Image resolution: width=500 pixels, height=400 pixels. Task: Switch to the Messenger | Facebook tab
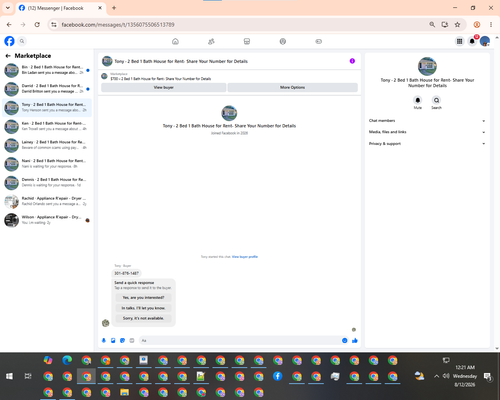pyautogui.click(x=60, y=8)
